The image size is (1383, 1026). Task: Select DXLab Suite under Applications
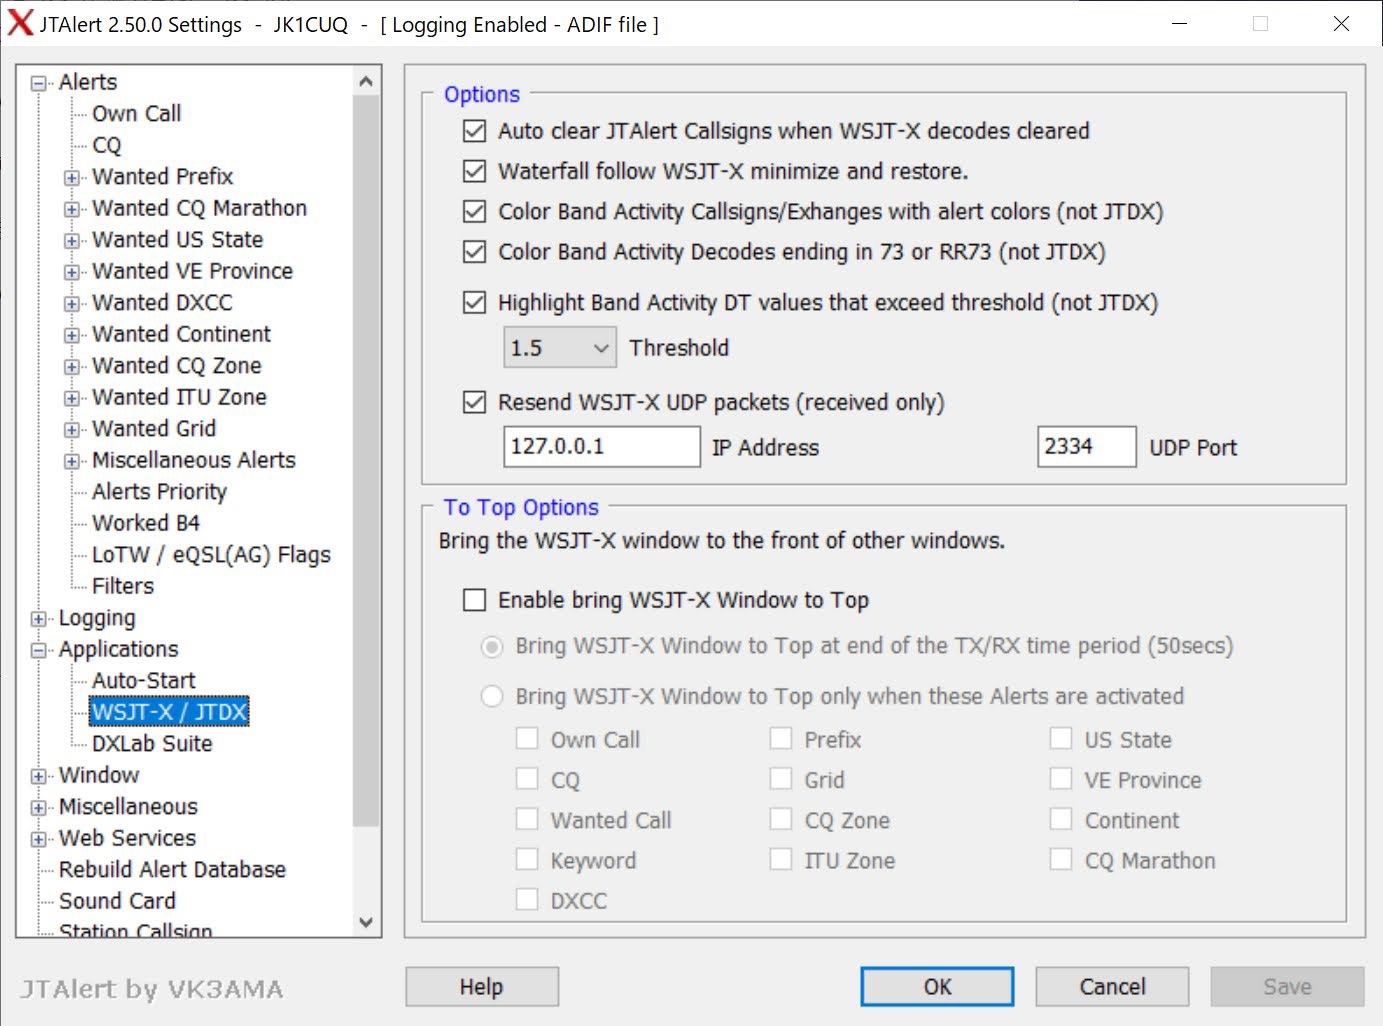click(152, 744)
